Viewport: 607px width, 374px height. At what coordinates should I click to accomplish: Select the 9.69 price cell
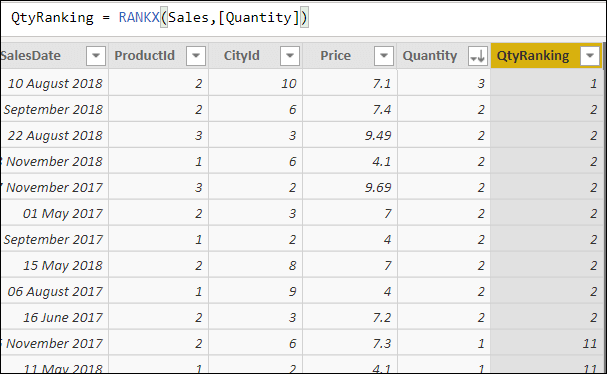coord(350,187)
